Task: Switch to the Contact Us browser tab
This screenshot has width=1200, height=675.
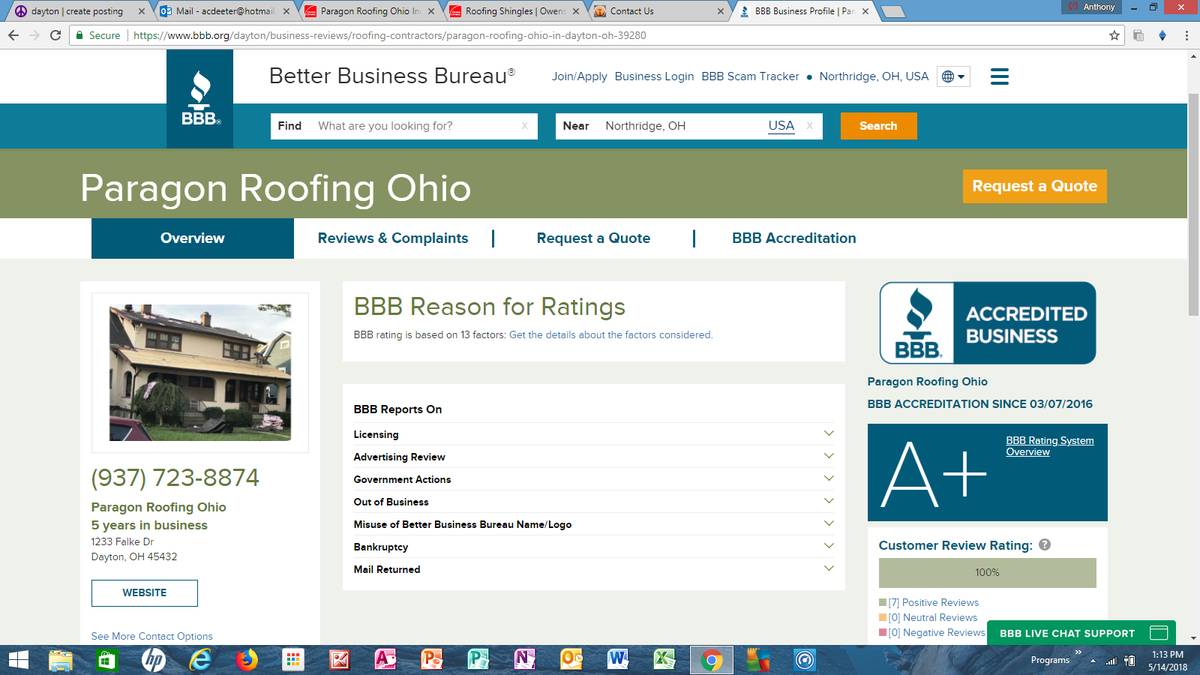Action: pos(658,11)
